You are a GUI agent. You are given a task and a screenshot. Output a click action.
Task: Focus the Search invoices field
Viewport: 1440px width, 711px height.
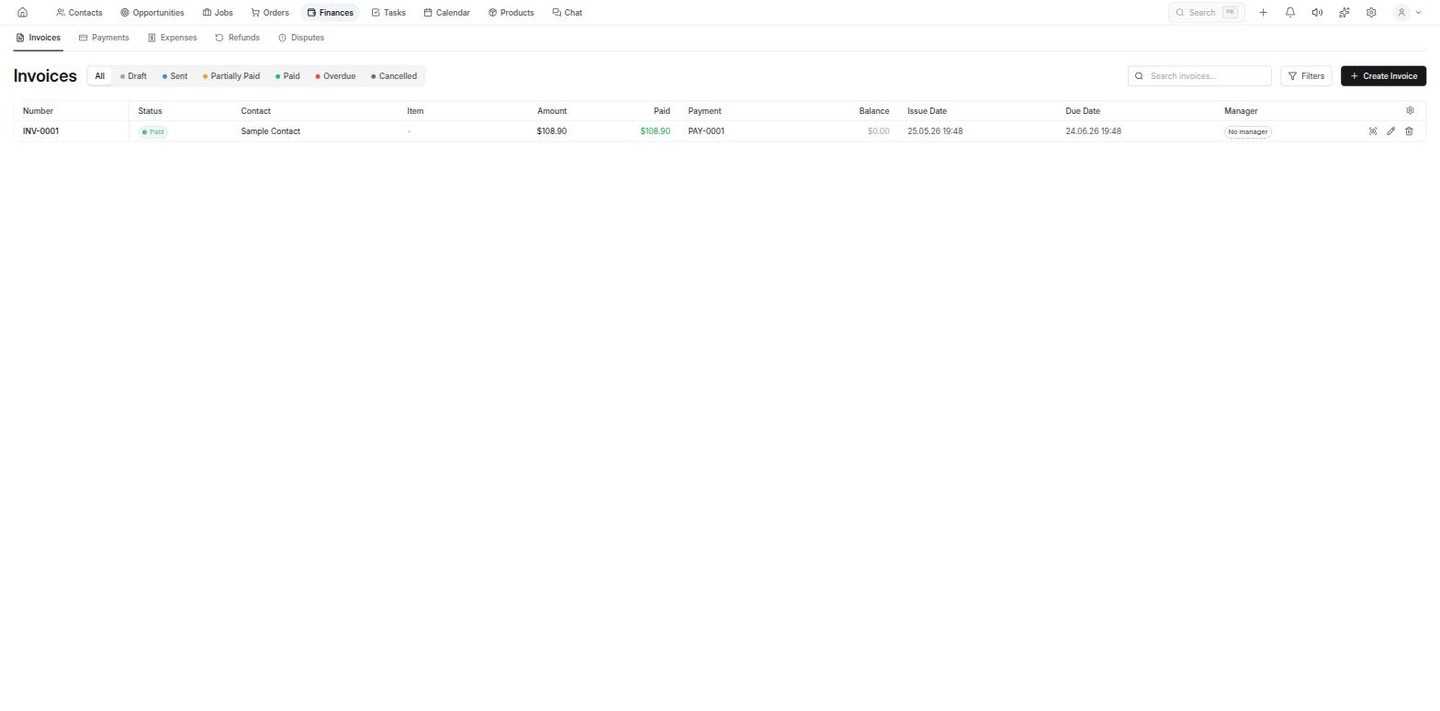(1199, 76)
